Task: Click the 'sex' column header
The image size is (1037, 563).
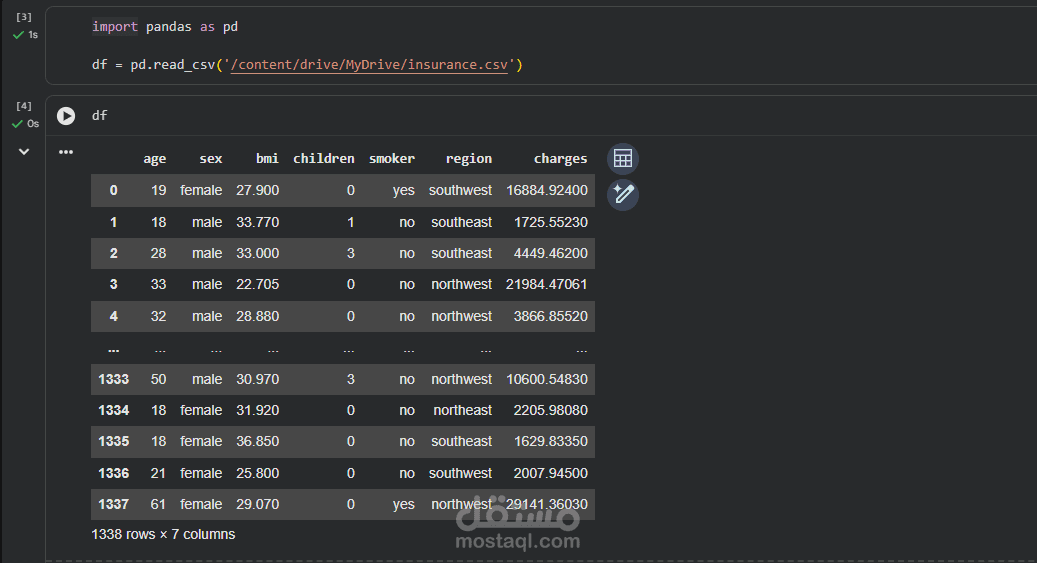Action: pos(211,159)
